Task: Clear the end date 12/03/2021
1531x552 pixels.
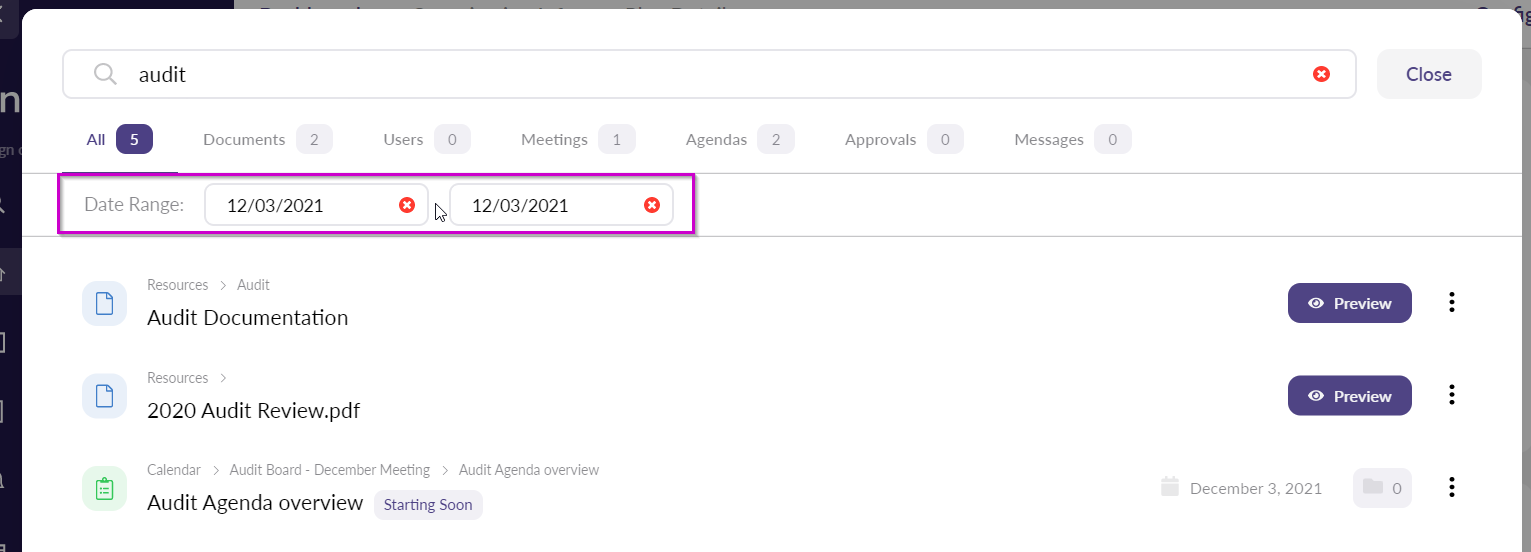Action: 651,205
